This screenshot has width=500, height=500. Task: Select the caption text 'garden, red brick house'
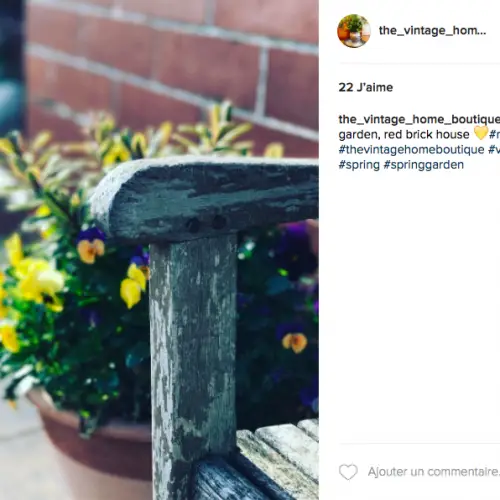pyautogui.click(x=404, y=134)
